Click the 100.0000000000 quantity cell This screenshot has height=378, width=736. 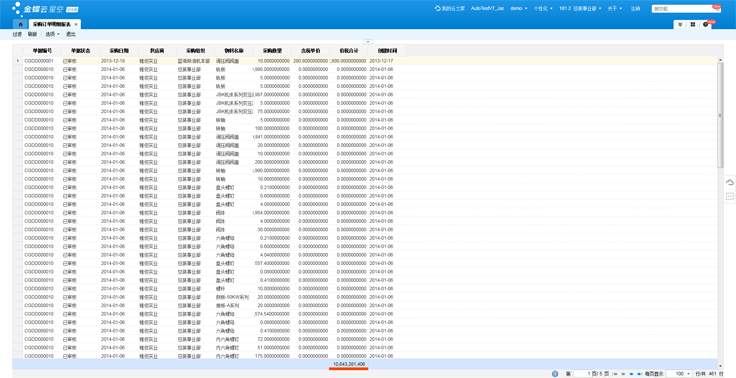tap(272, 128)
